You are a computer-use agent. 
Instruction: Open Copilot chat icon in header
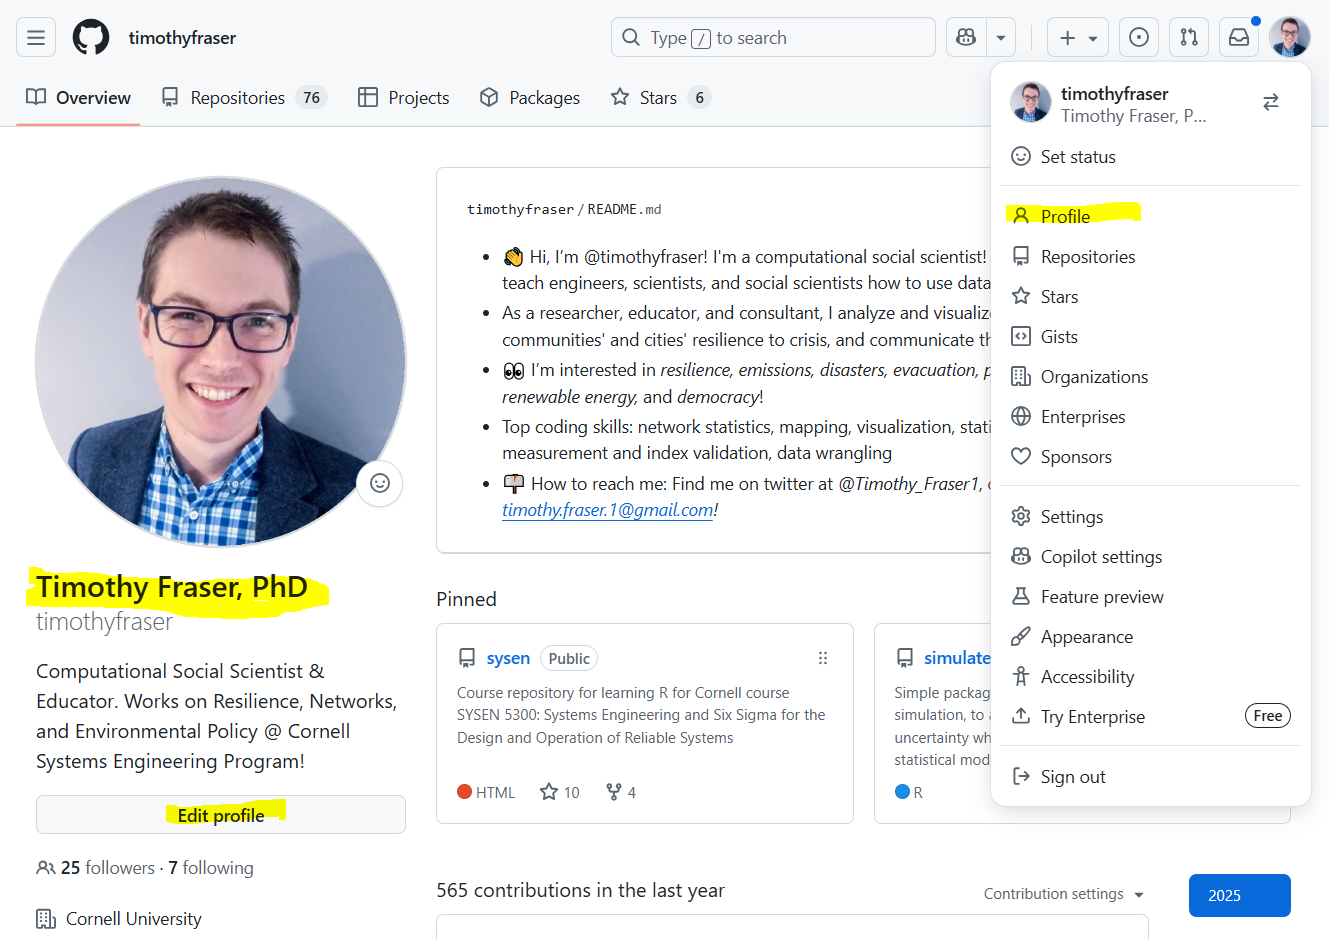pos(966,38)
